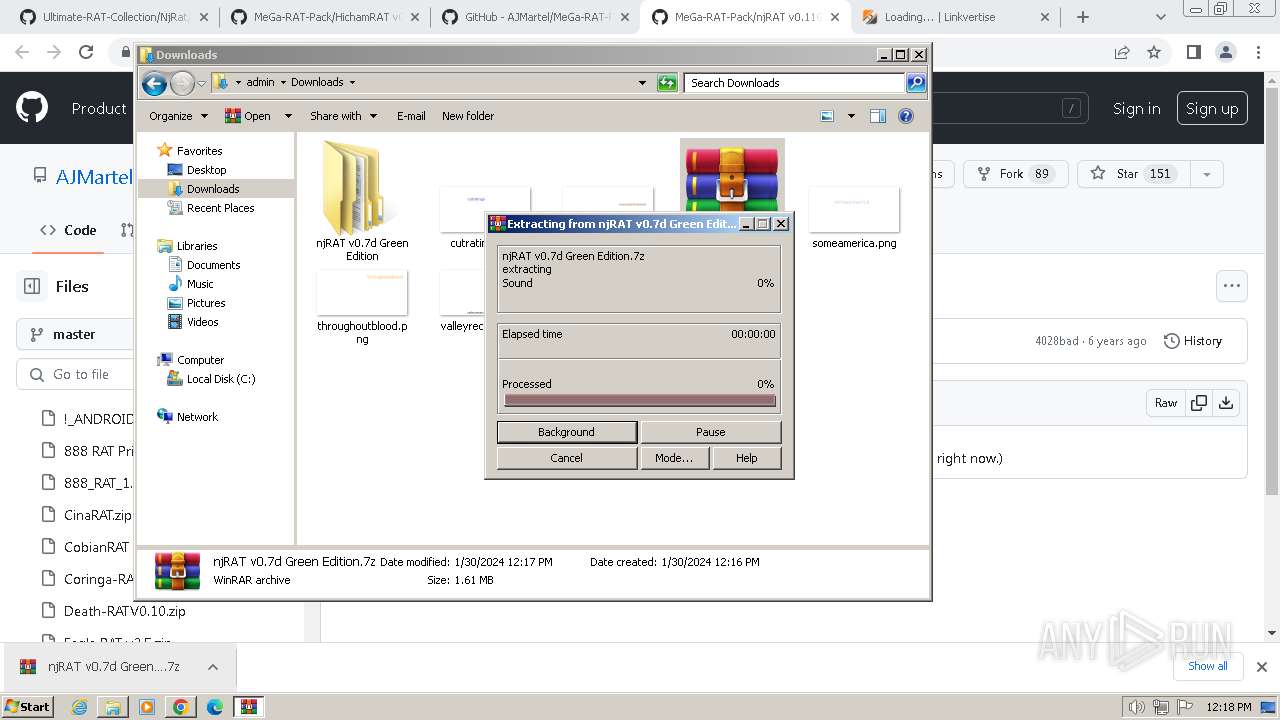Screen dimensions: 1280x720
Task: Open the Organize dropdown menu
Action: click(x=178, y=116)
